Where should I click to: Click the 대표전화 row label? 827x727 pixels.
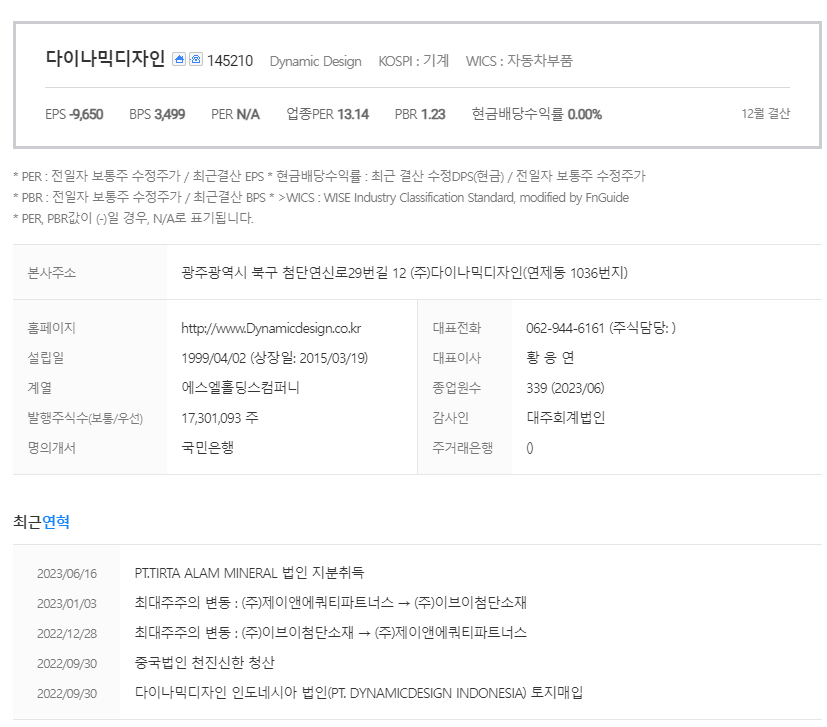457,328
